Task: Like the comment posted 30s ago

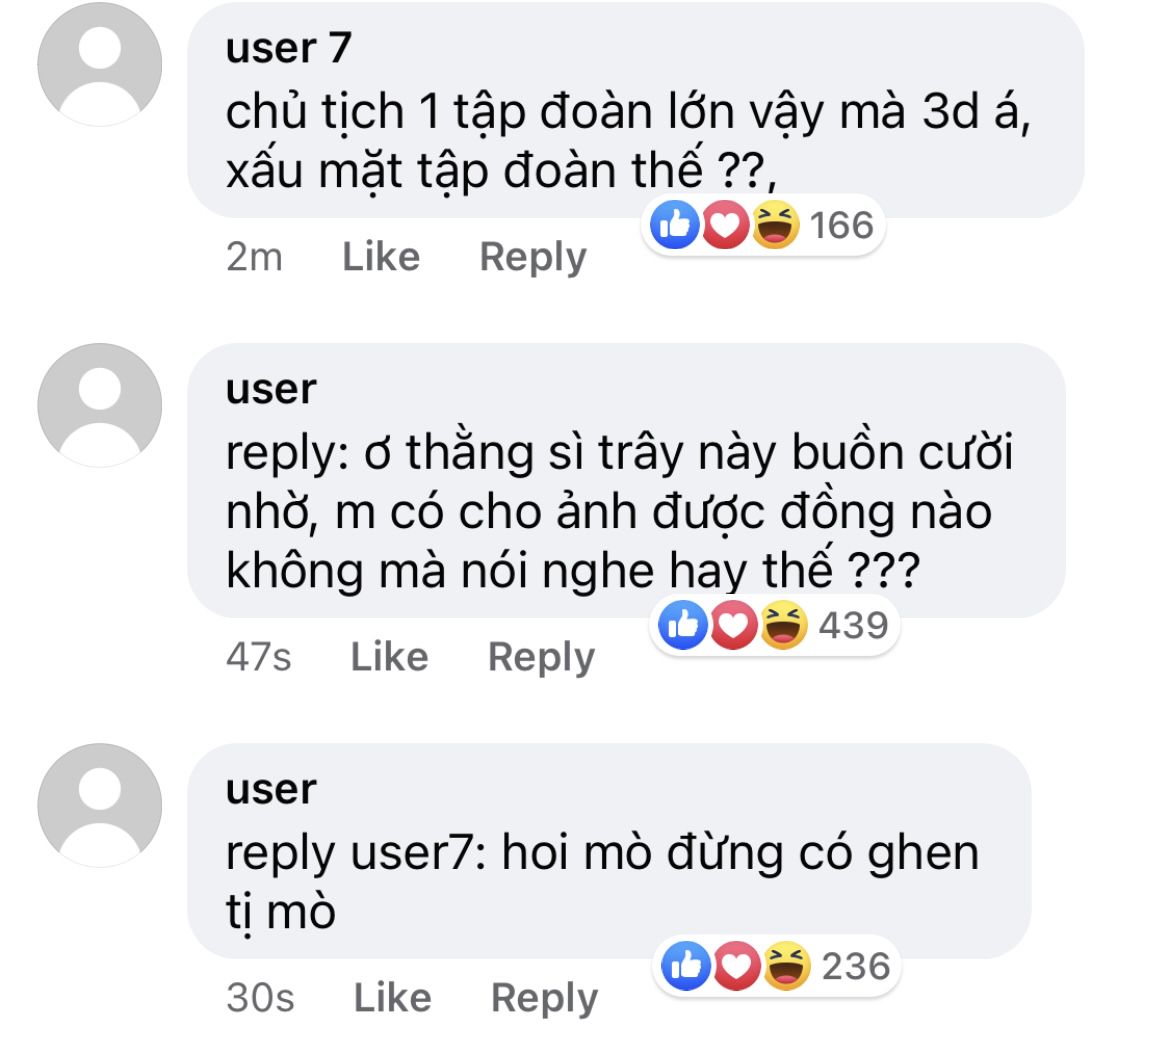Action: [392, 998]
